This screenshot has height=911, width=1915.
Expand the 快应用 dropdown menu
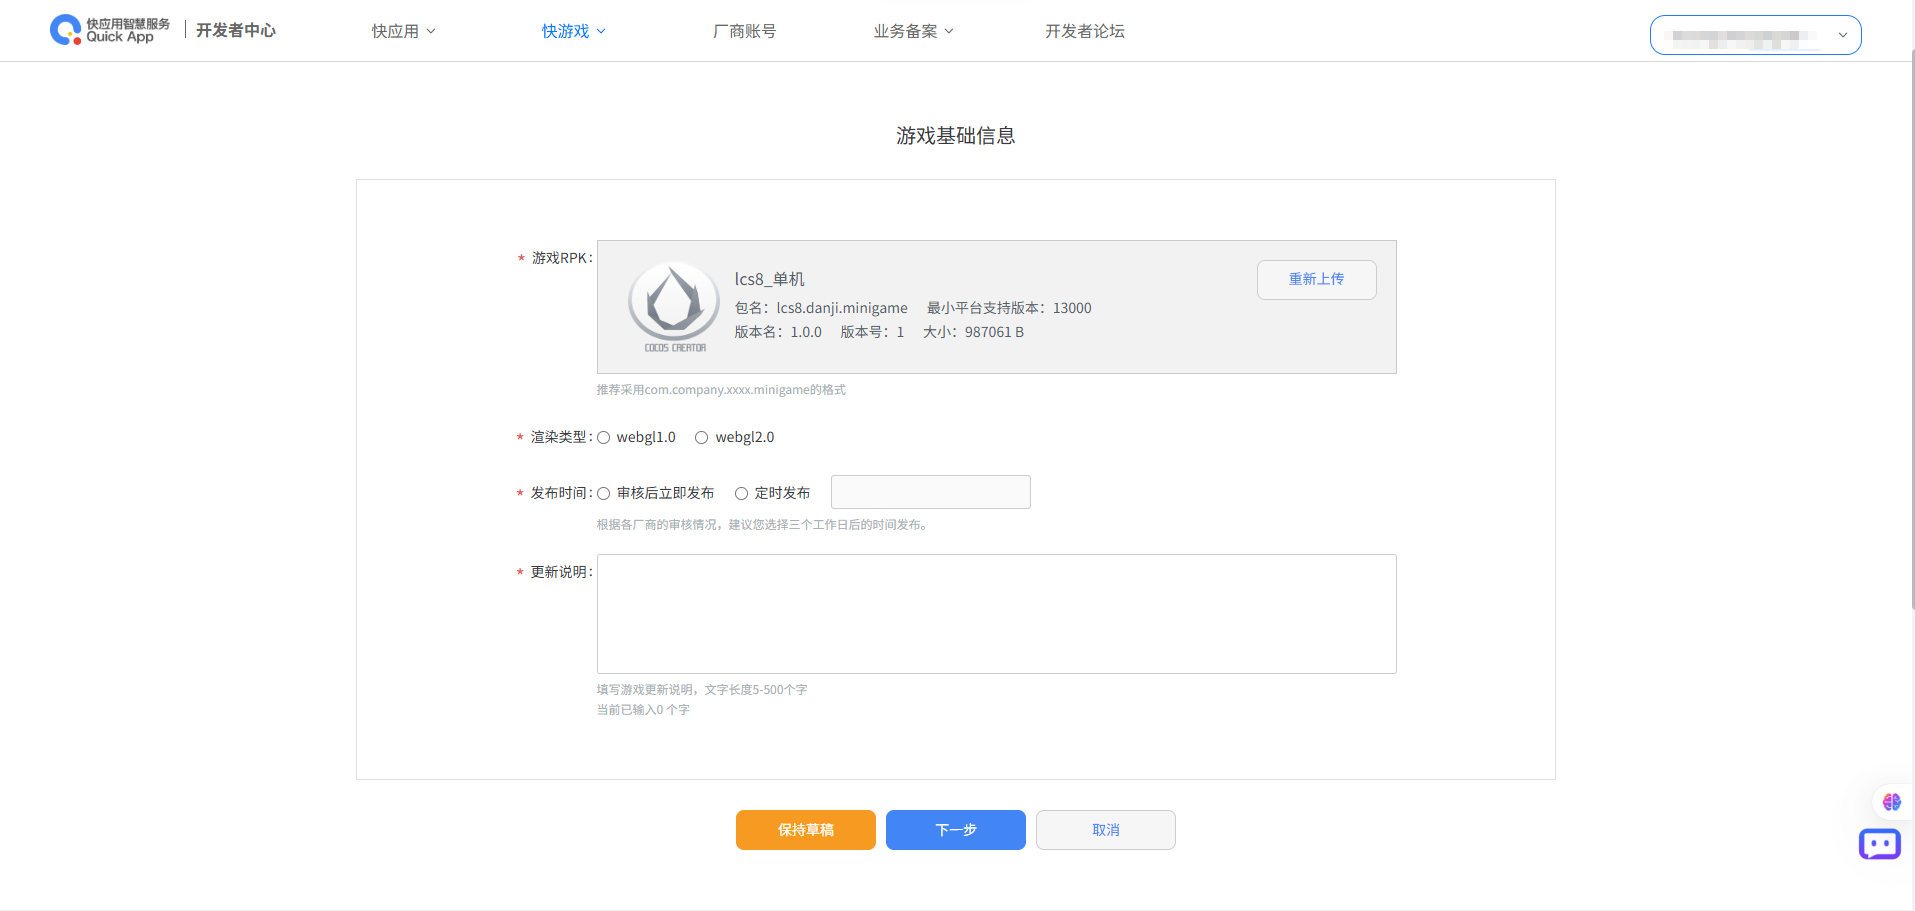[403, 31]
